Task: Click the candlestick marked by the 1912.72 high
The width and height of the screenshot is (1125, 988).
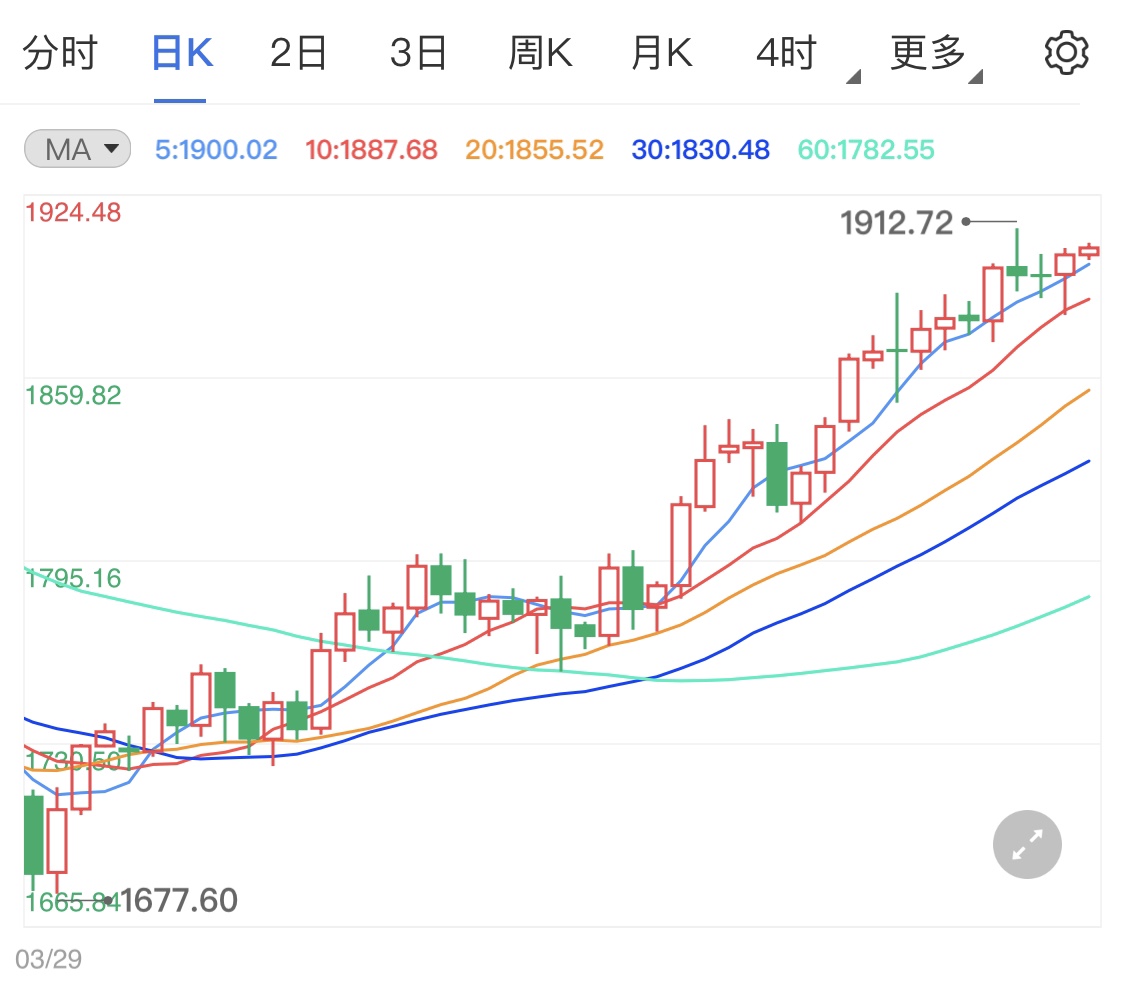Action: [x=1017, y=262]
